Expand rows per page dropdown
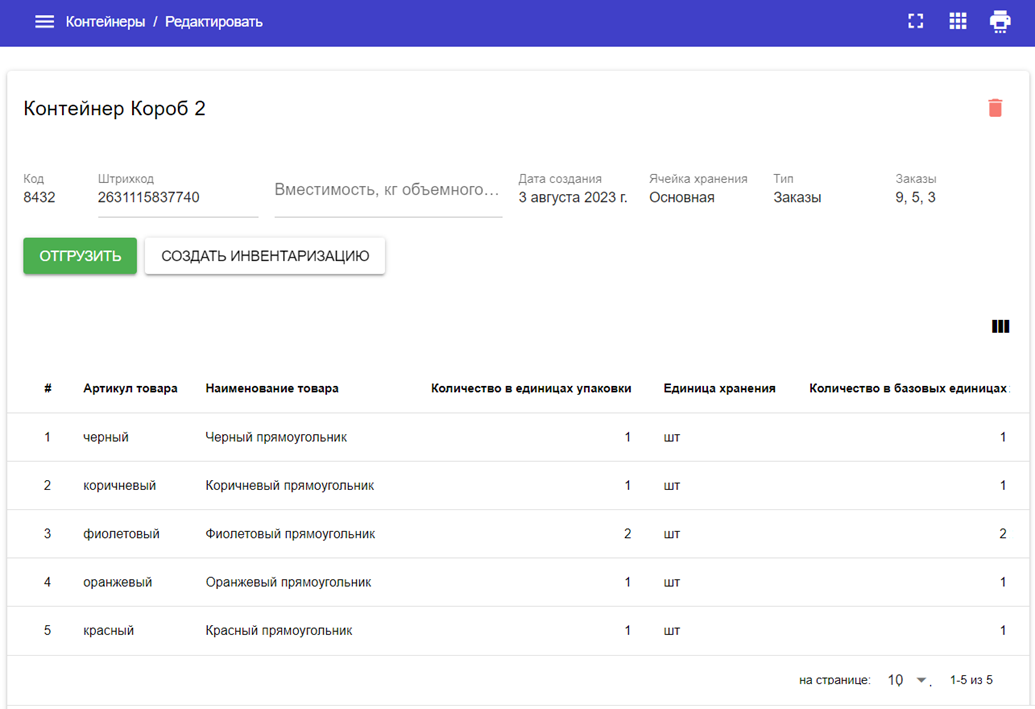Screen dimensions: 1035x709 point(908,680)
